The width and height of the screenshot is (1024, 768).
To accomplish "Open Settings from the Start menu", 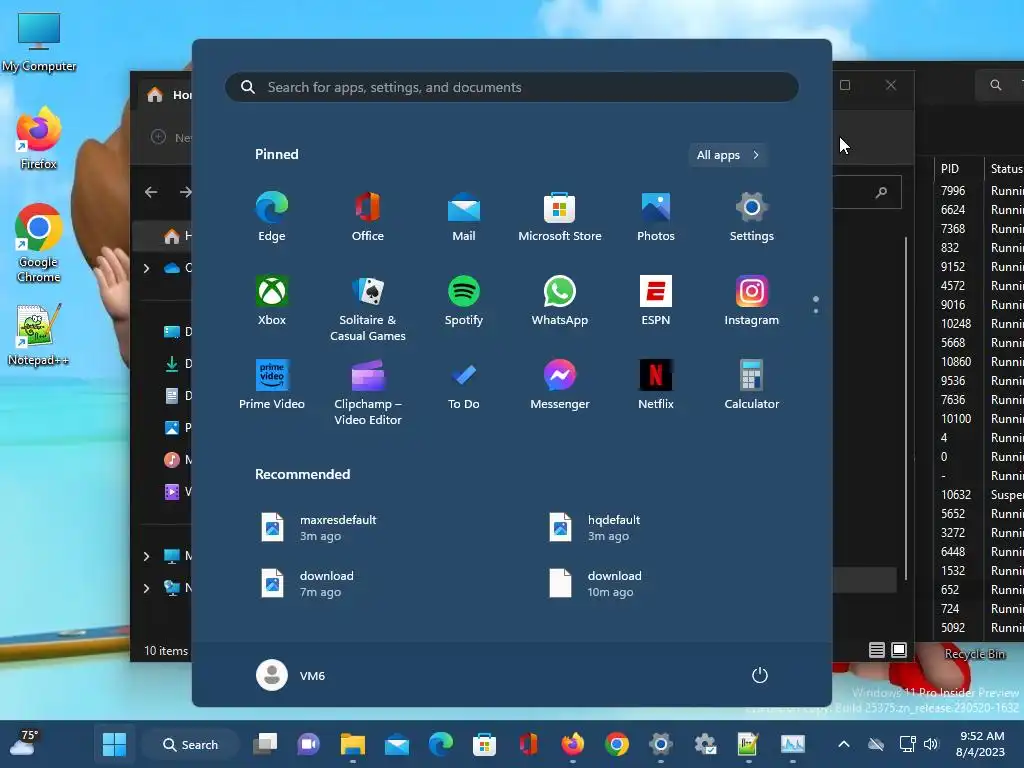I will pos(752,217).
